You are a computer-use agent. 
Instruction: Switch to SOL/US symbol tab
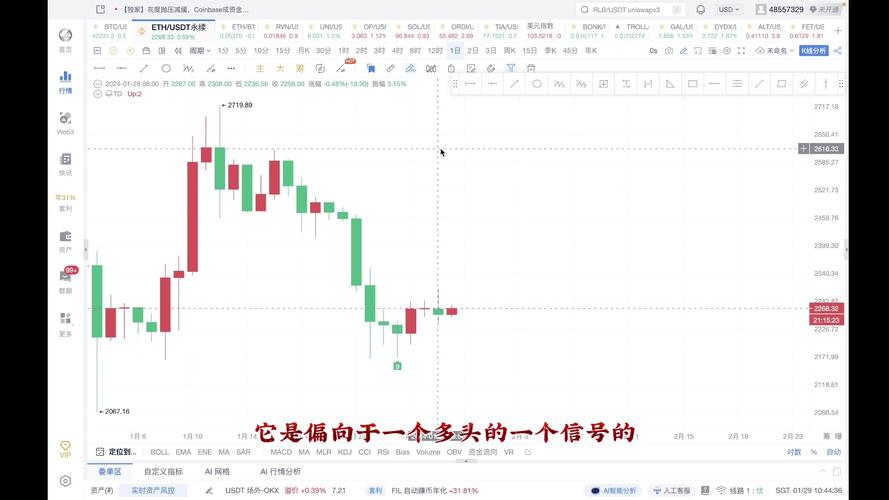point(412,31)
